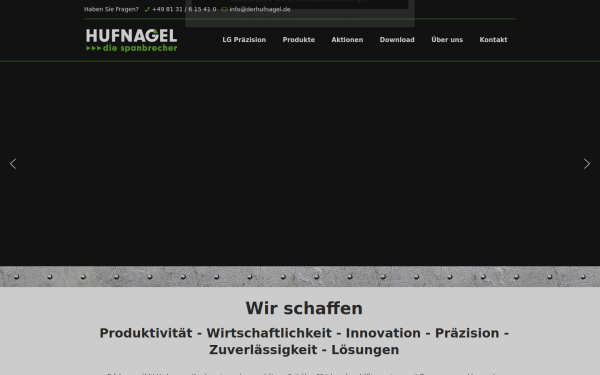
Task: Click the Hufnagel die spanbrecher logo
Action: 131,40
